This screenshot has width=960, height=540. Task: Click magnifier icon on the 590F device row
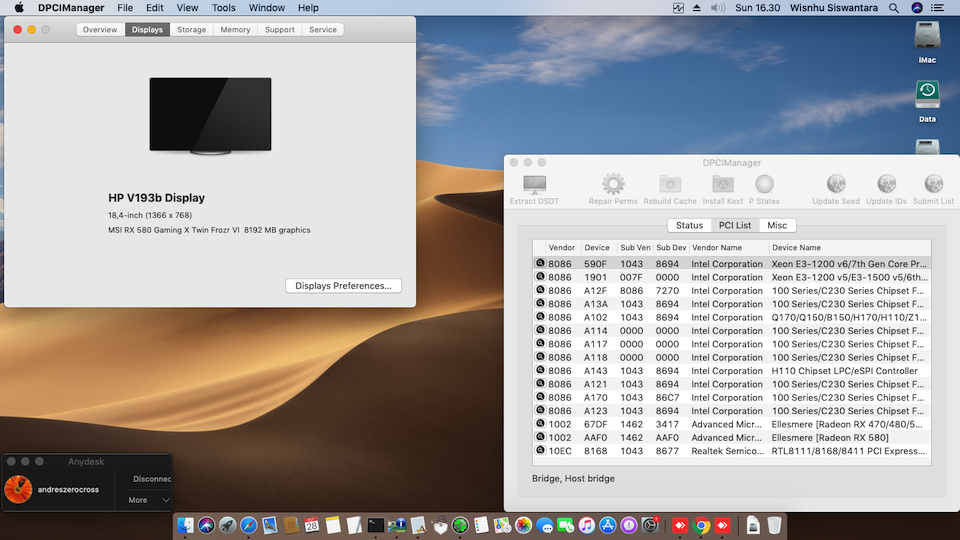pyautogui.click(x=540, y=264)
